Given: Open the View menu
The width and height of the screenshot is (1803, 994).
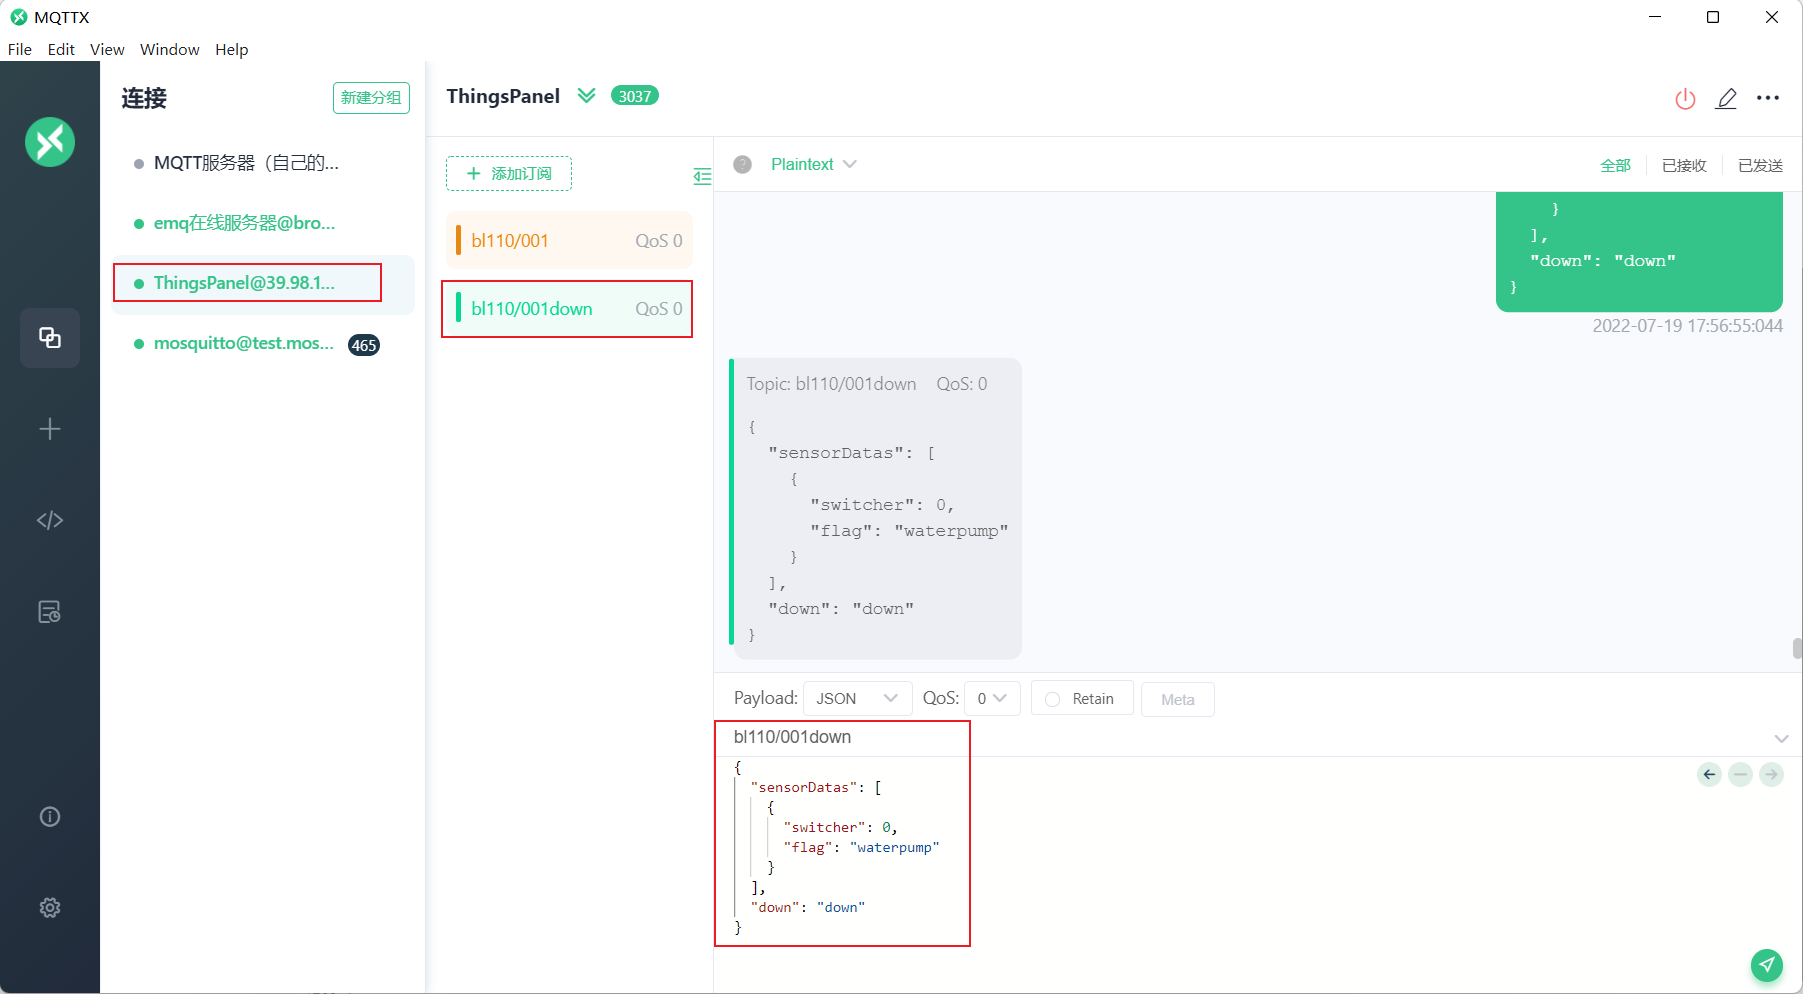Looking at the screenshot, I should point(107,49).
